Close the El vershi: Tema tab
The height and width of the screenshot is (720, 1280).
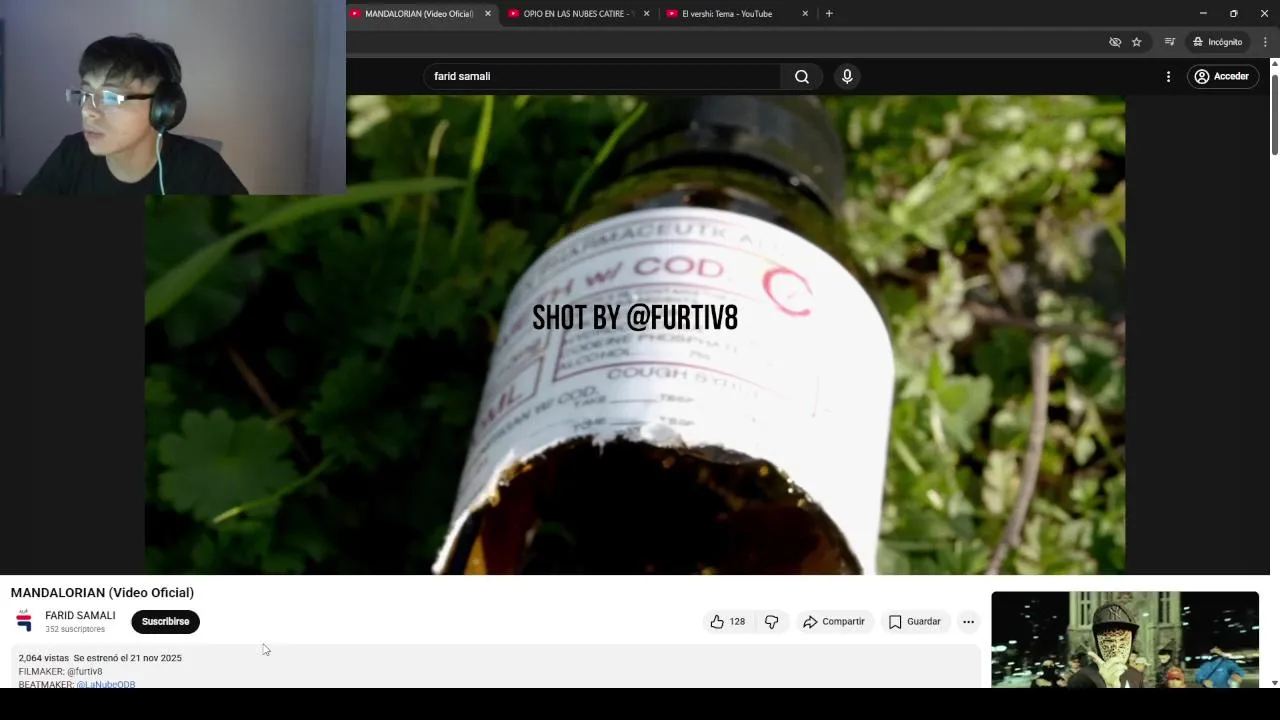click(805, 14)
